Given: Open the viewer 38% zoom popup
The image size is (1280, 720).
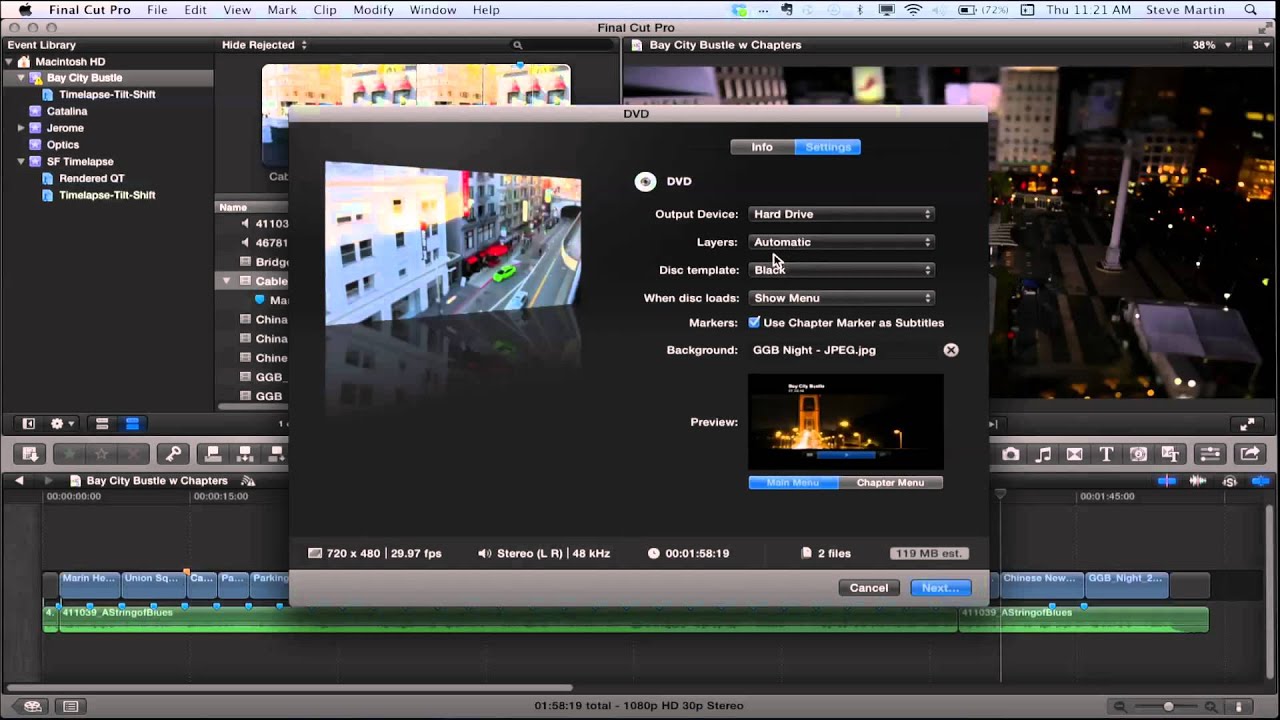Looking at the screenshot, I should point(1211,45).
